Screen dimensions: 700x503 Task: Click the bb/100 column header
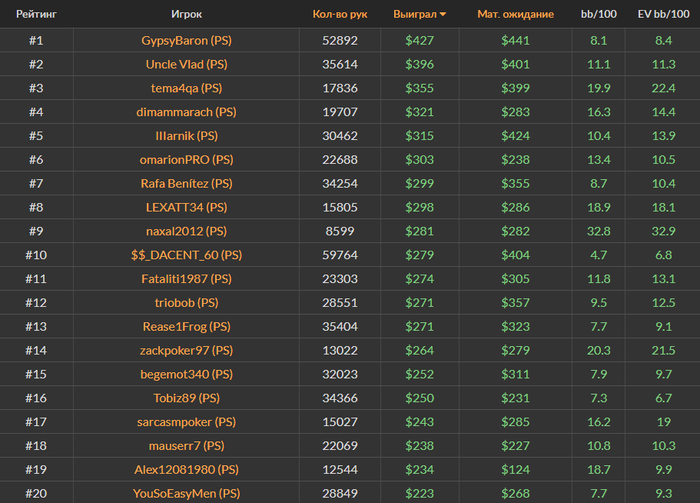[x=599, y=14]
